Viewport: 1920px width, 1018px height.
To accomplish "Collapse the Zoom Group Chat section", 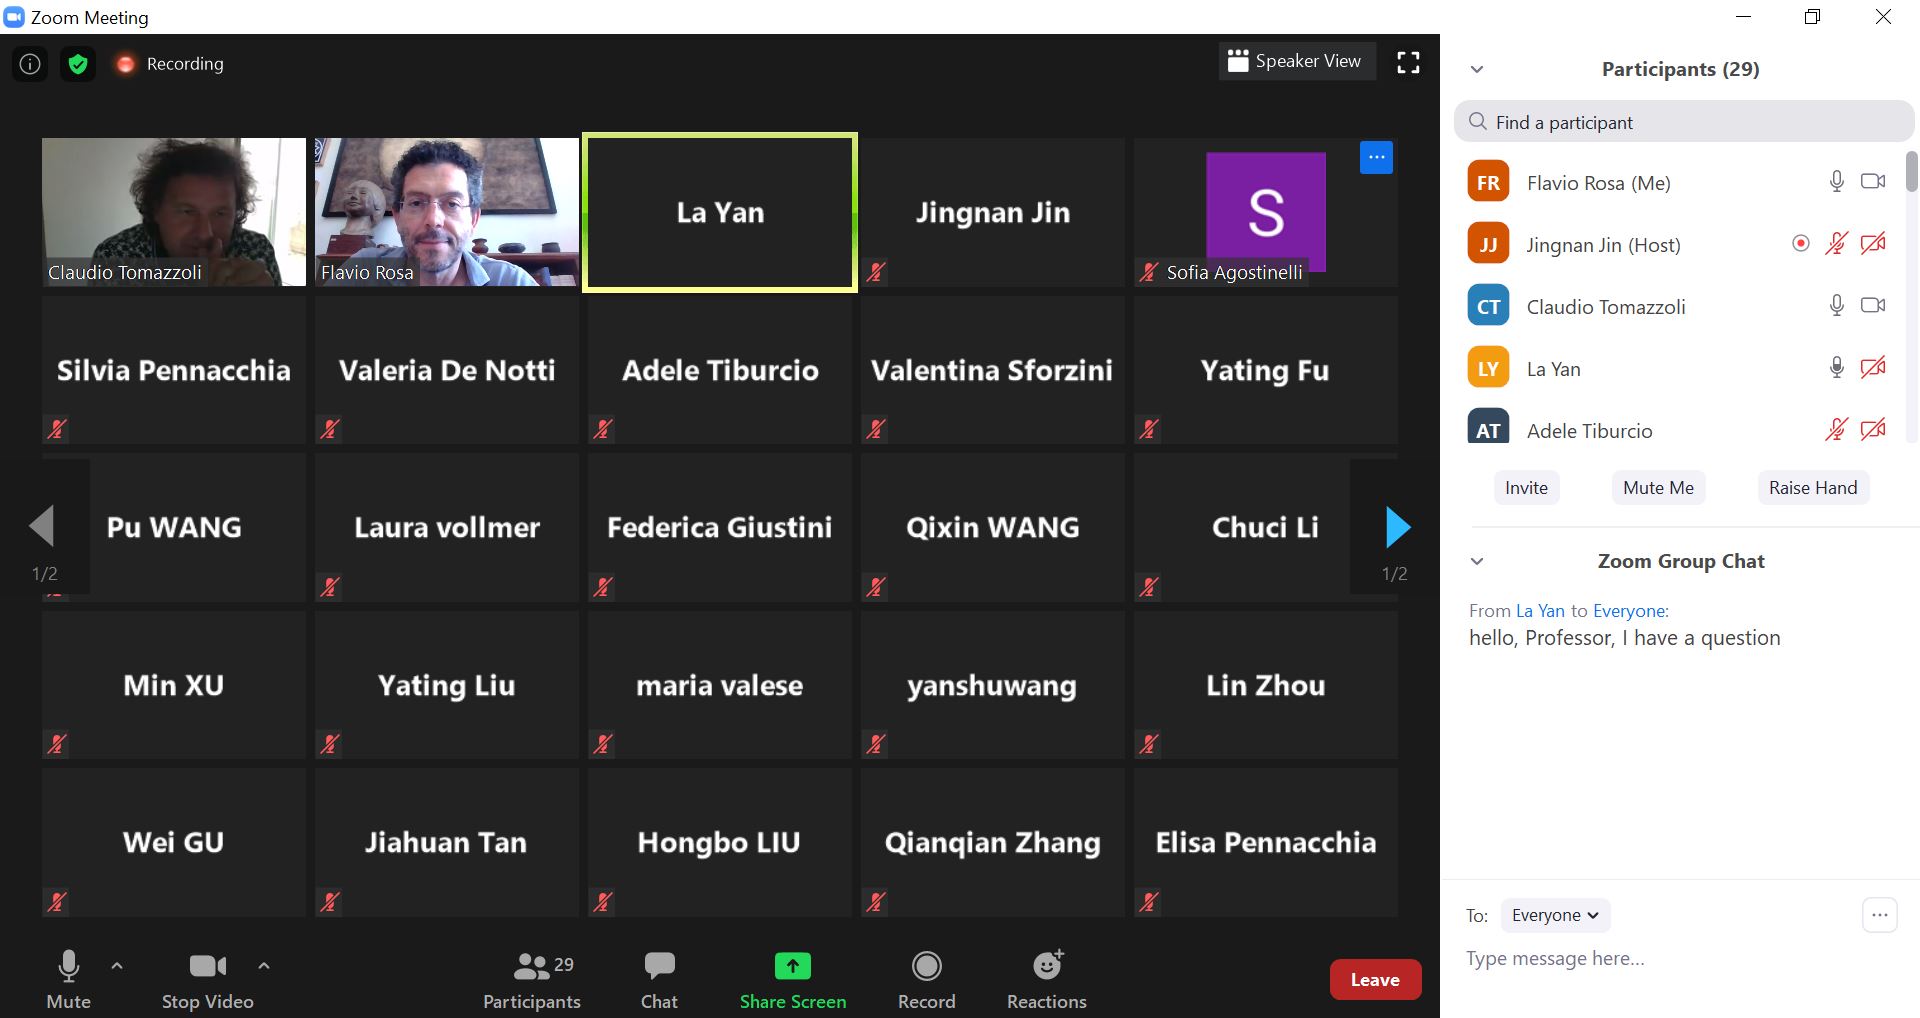I will (x=1477, y=561).
